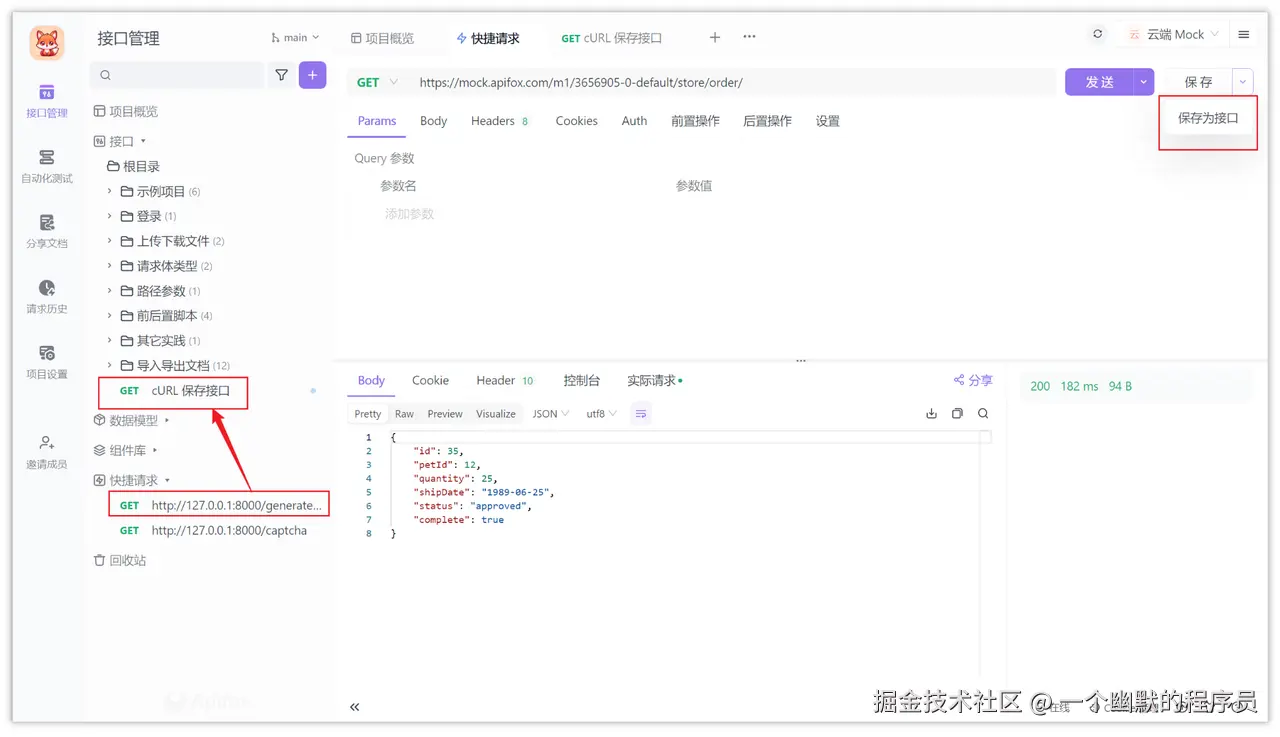Expand the 组件库 section
The image size is (1280, 737).
point(155,451)
